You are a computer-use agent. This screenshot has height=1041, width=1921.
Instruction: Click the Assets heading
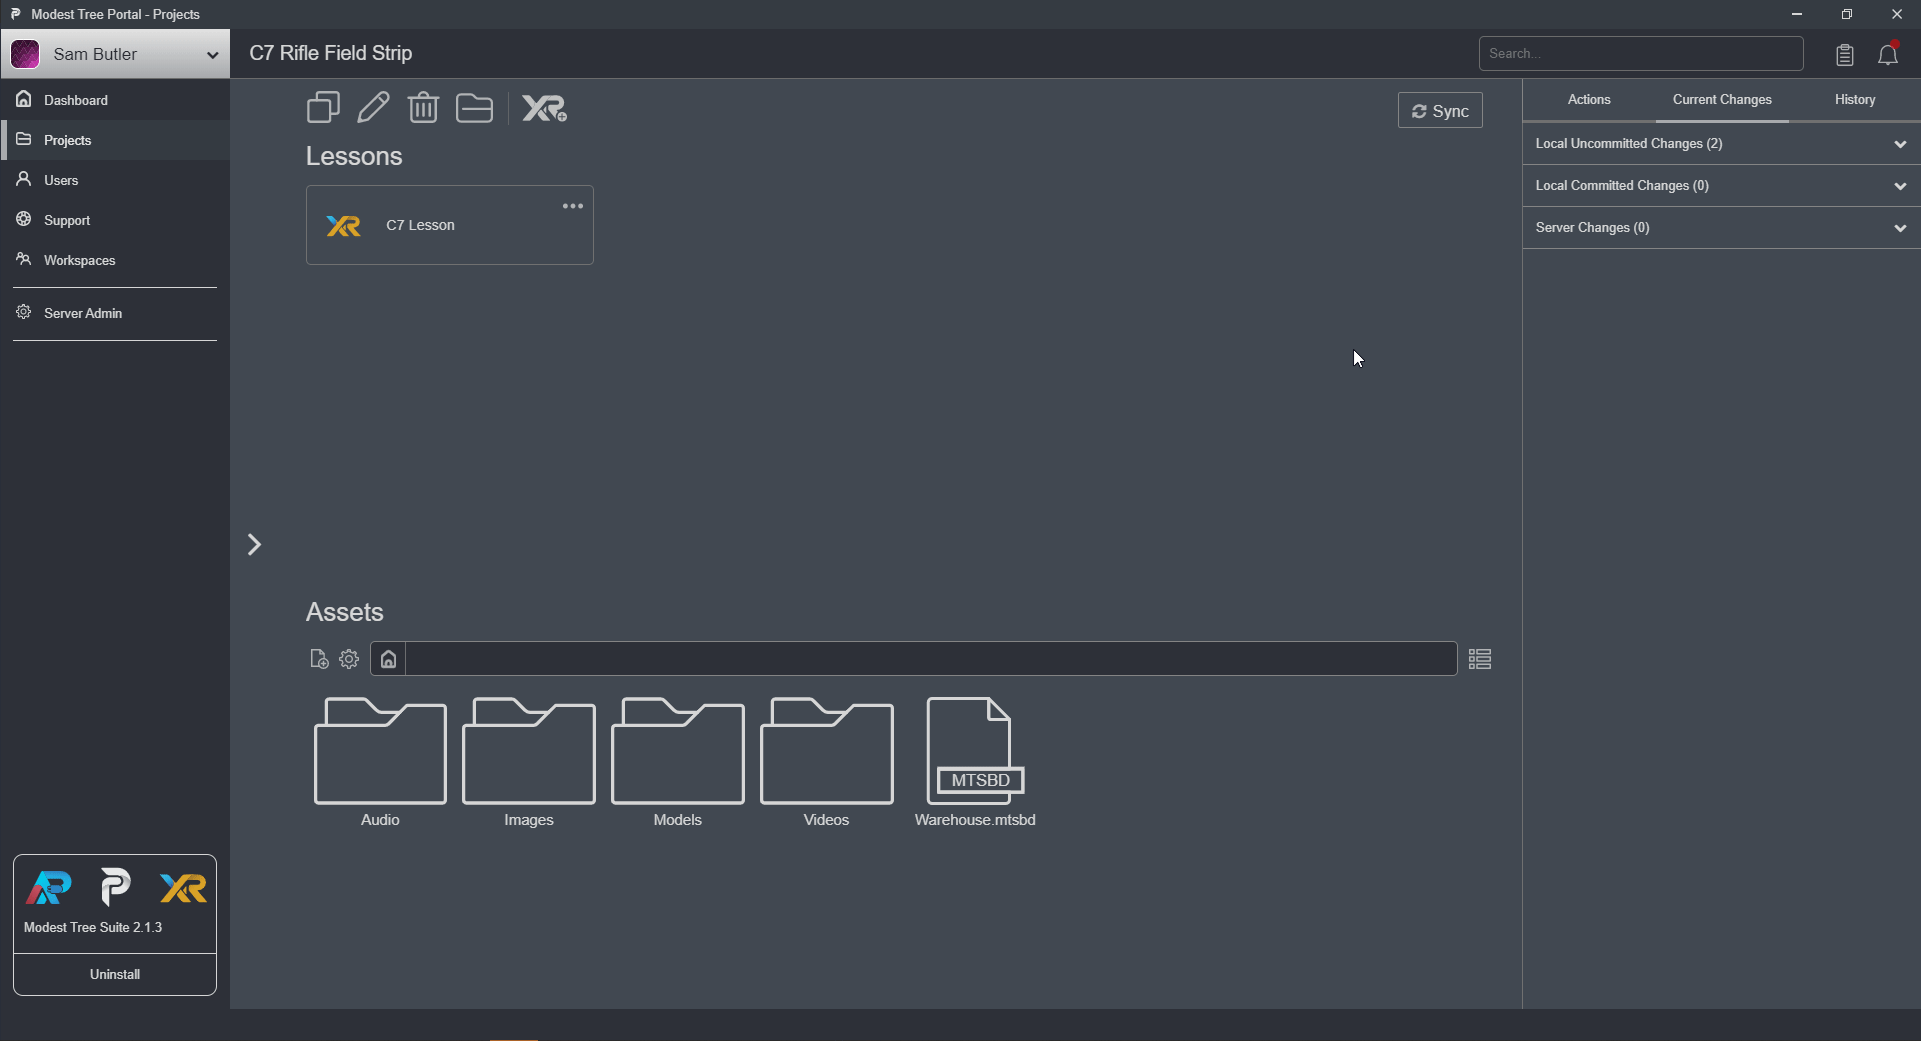click(345, 612)
